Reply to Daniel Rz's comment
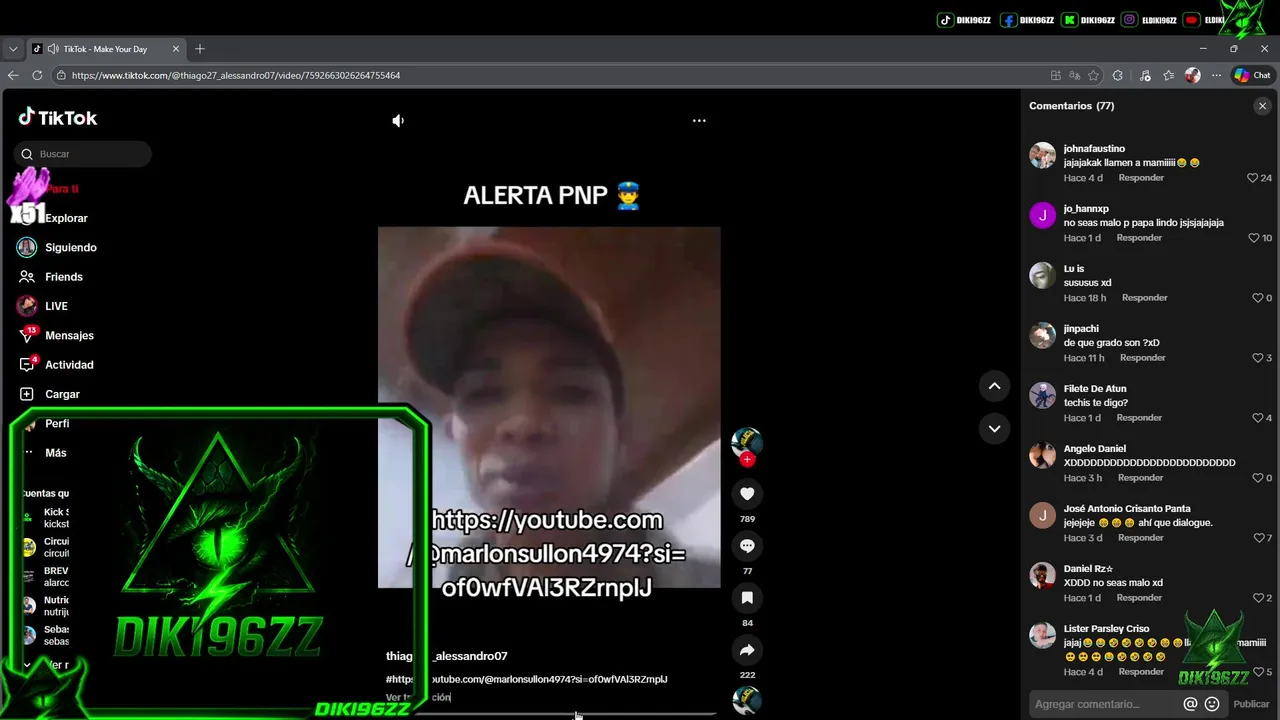The height and width of the screenshot is (720, 1280). tap(1139, 598)
